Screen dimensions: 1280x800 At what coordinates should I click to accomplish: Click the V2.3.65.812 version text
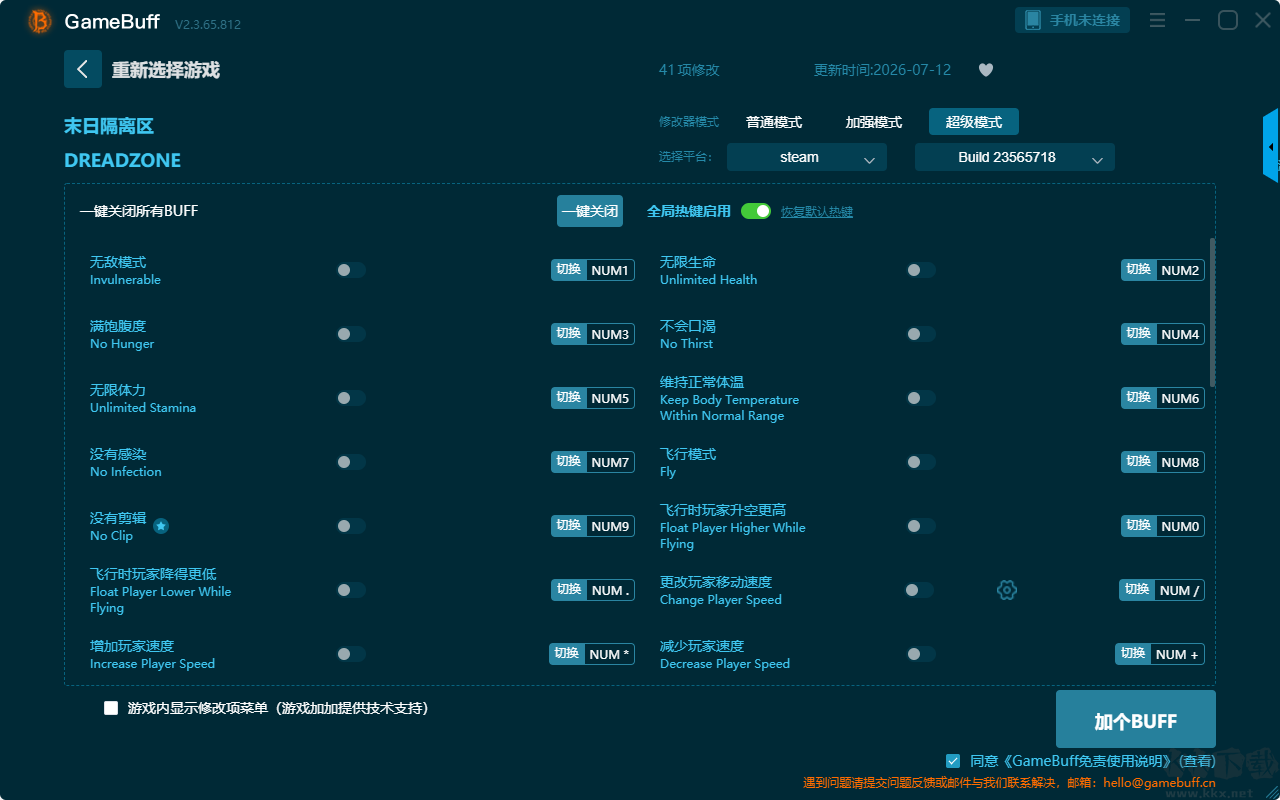(208, 24)
